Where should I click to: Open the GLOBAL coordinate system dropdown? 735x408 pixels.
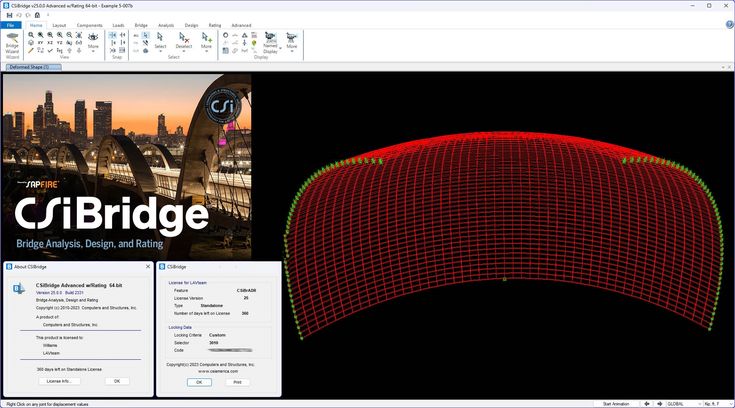coord(684,404)
